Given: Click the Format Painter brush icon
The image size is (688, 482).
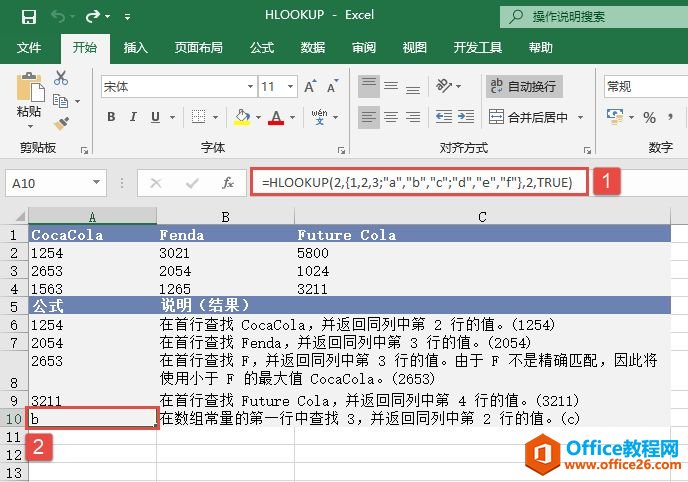Looking at the screenshot, I should (x=61, y=123).
